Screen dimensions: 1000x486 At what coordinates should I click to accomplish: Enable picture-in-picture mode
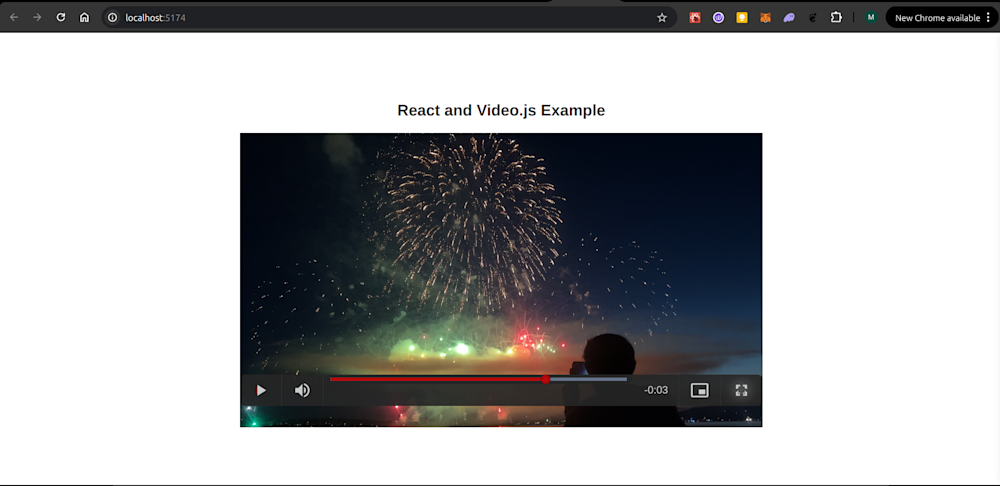(x=700, y=390)
